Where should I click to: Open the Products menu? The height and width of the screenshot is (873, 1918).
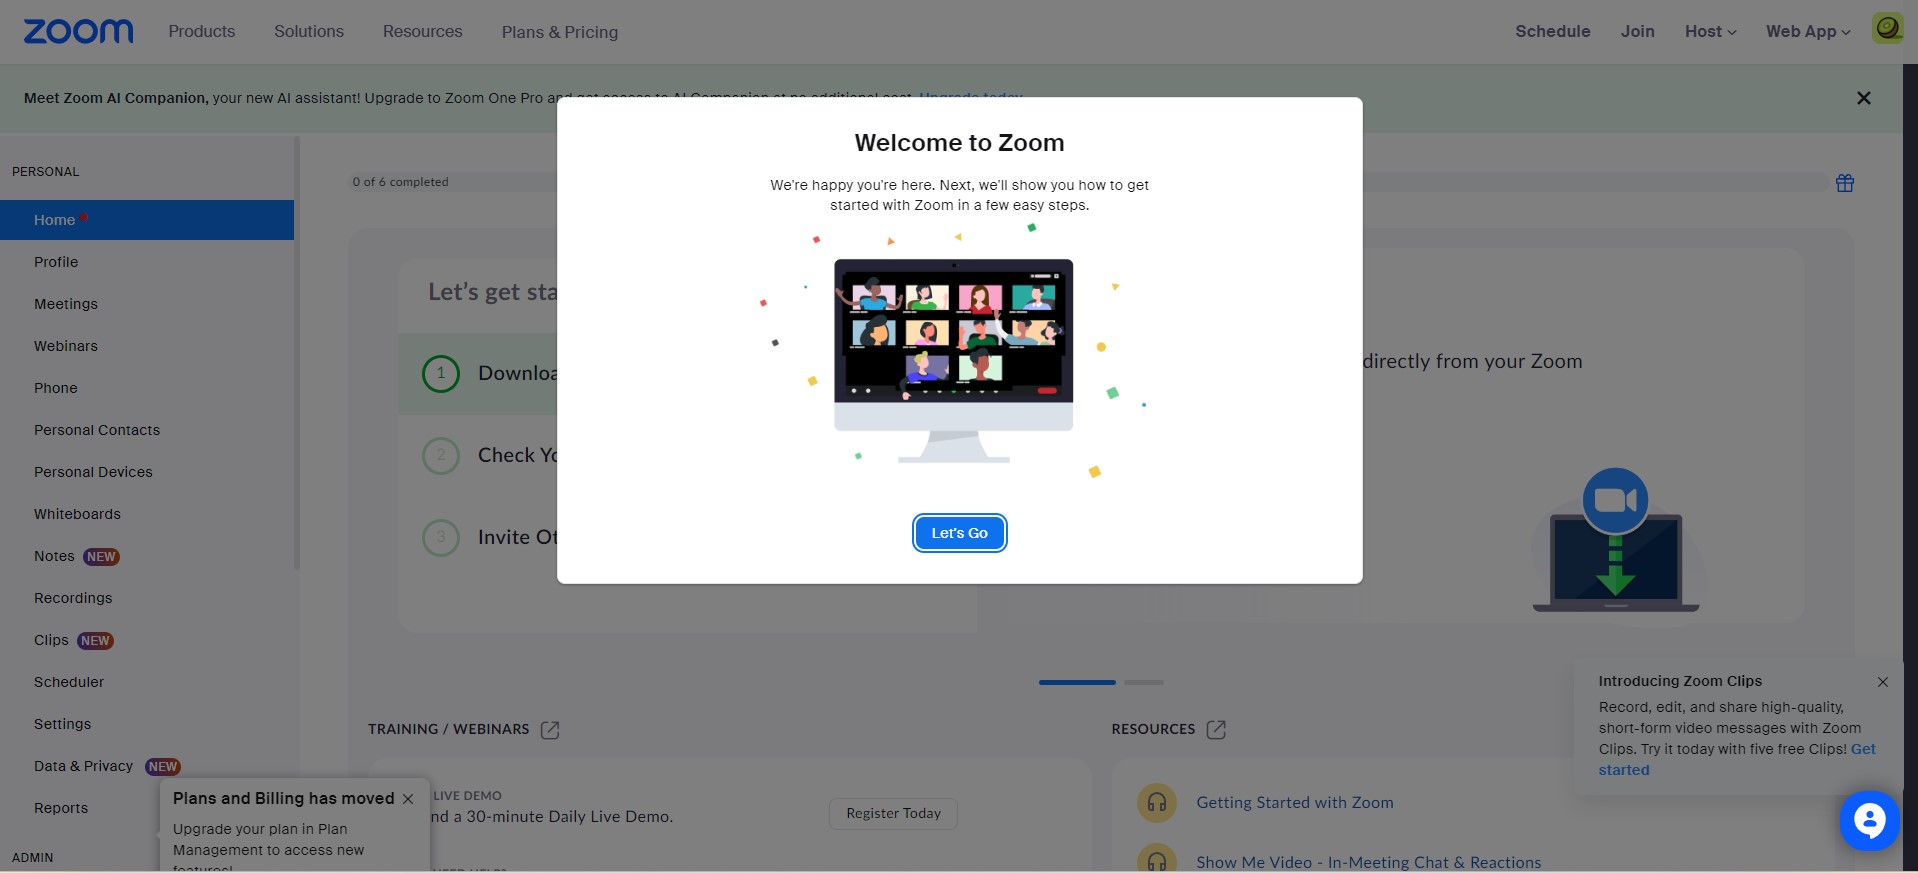coord(202,32)
